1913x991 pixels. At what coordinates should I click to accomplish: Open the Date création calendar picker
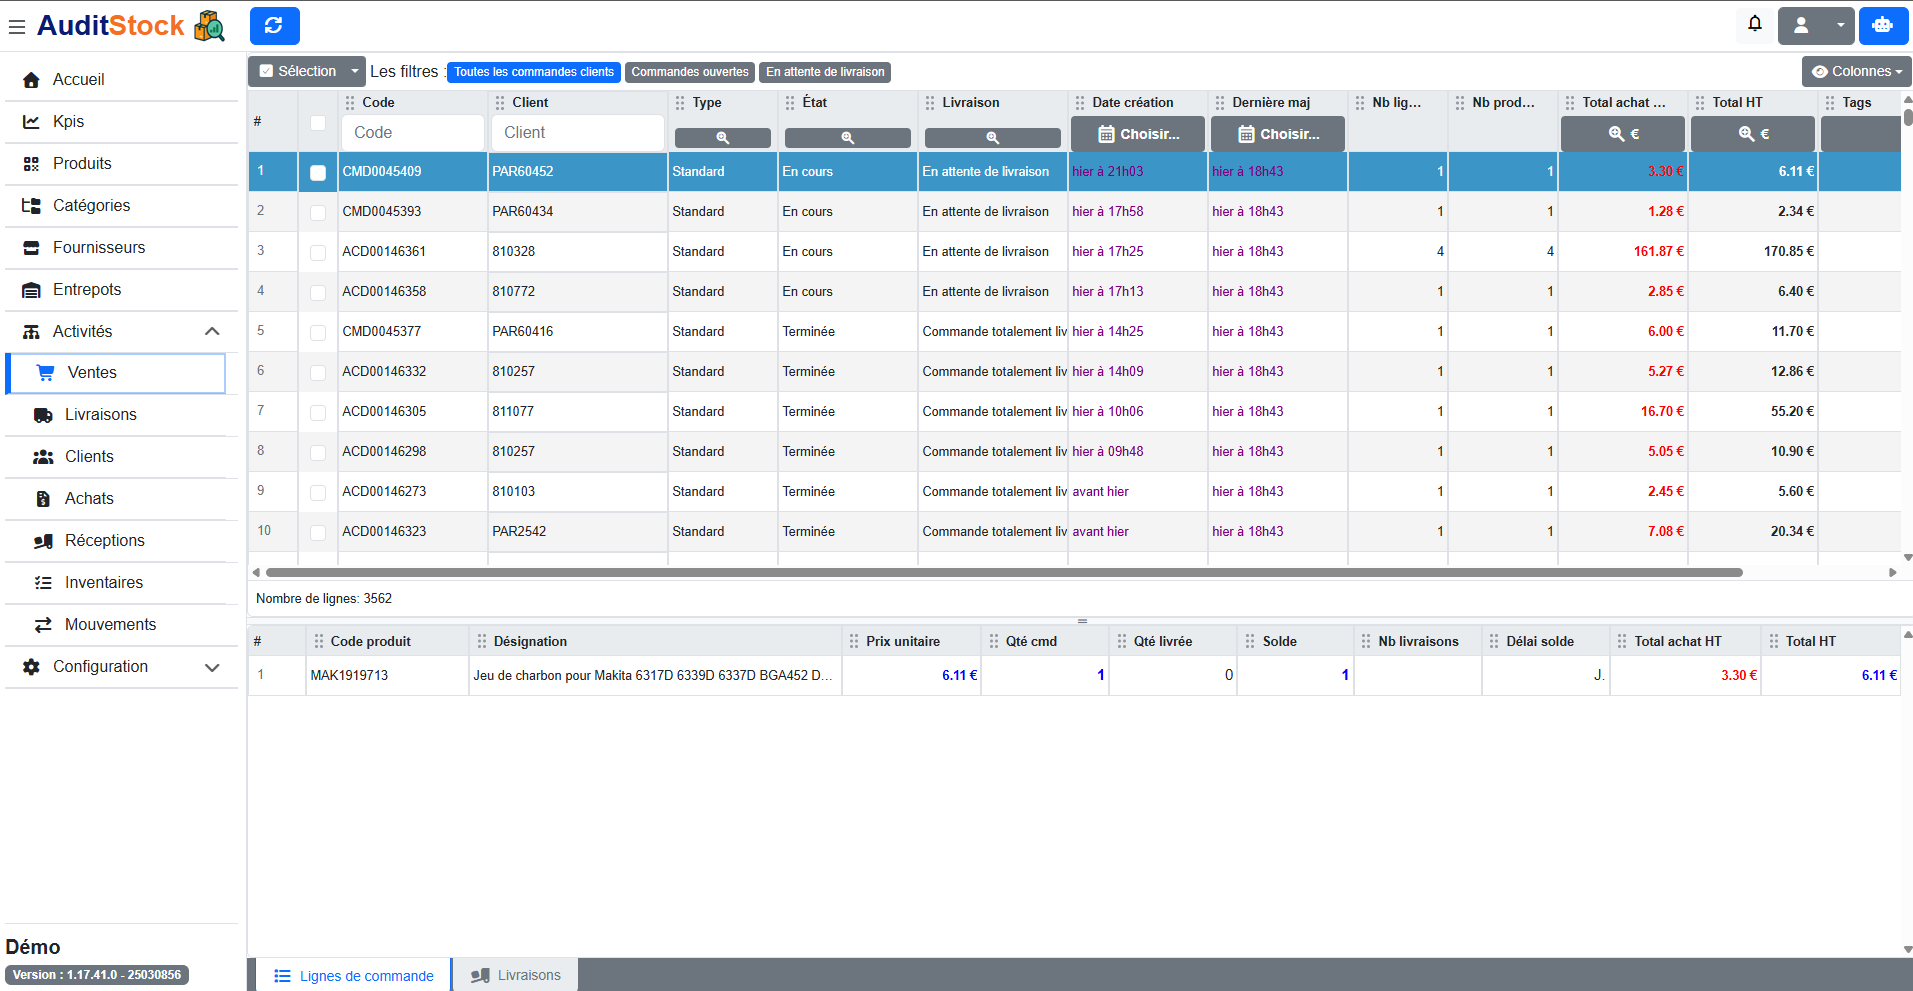[x=1137, y=134]
